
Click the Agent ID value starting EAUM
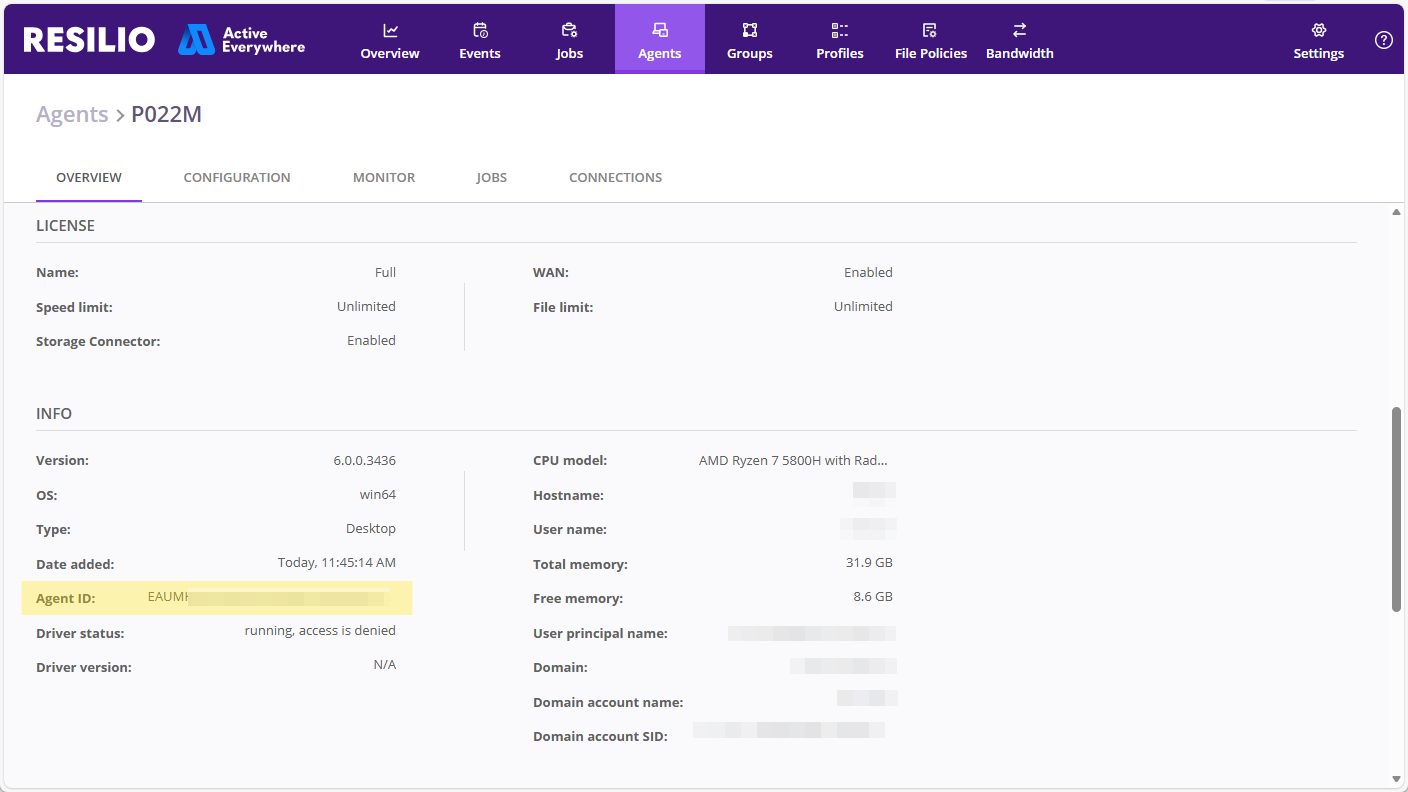pyautogui.click(x=265, y=598)
